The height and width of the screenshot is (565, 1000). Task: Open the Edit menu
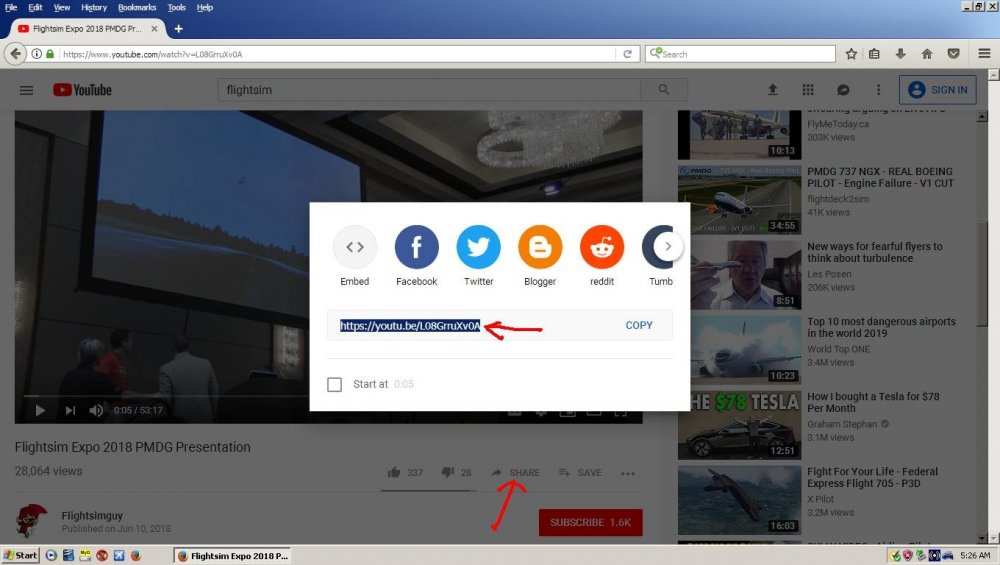pyautogui.click(x=36, y=8)
